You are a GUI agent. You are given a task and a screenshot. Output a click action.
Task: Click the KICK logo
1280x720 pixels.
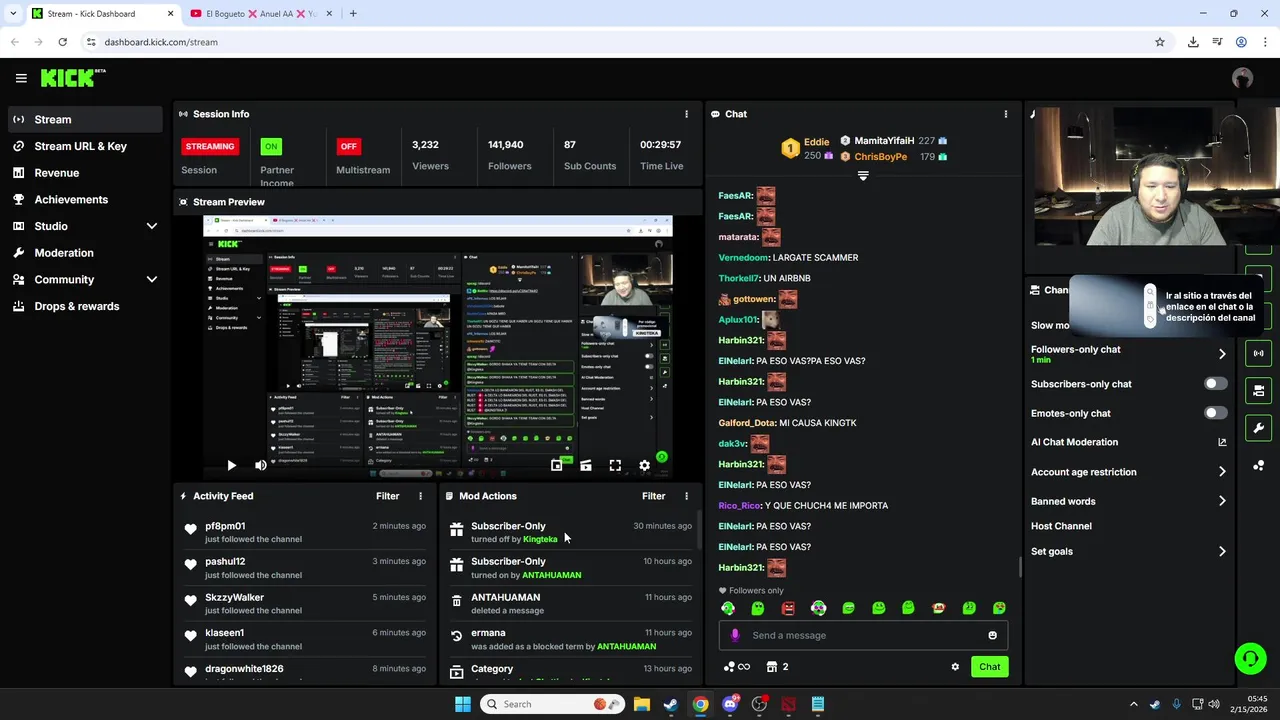coord(73,78)
